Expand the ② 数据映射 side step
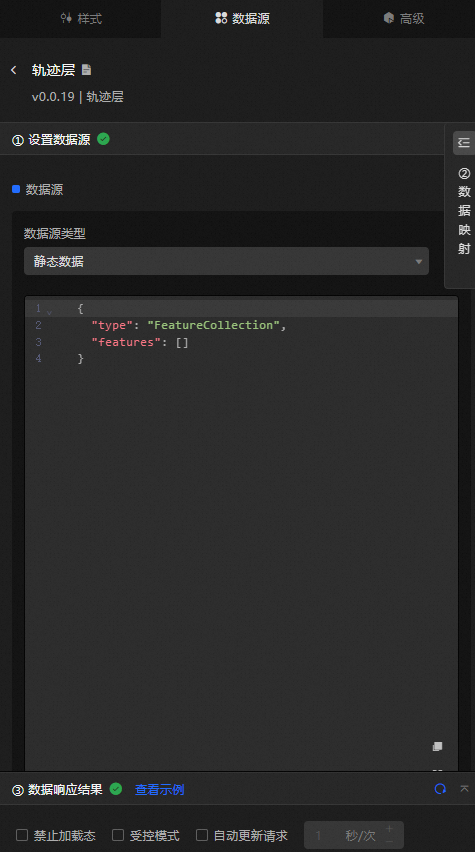475x852 pixels. 464,211
